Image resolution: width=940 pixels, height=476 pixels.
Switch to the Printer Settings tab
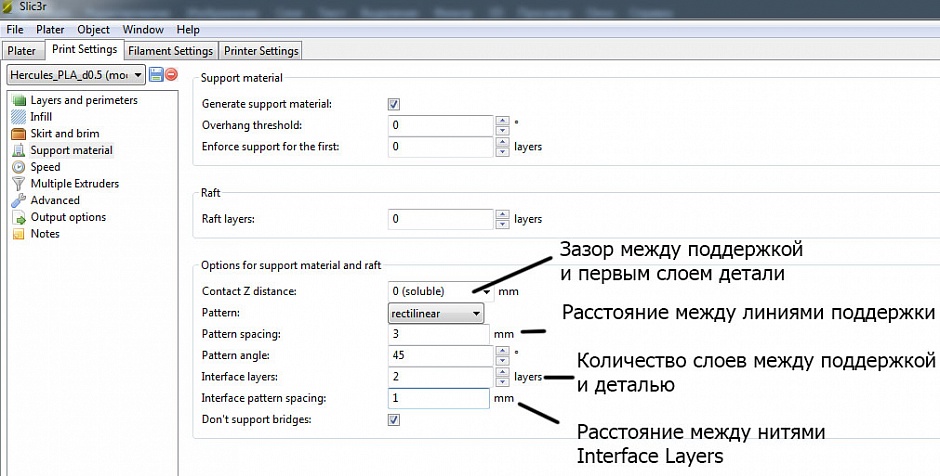[x=261, y=51]
